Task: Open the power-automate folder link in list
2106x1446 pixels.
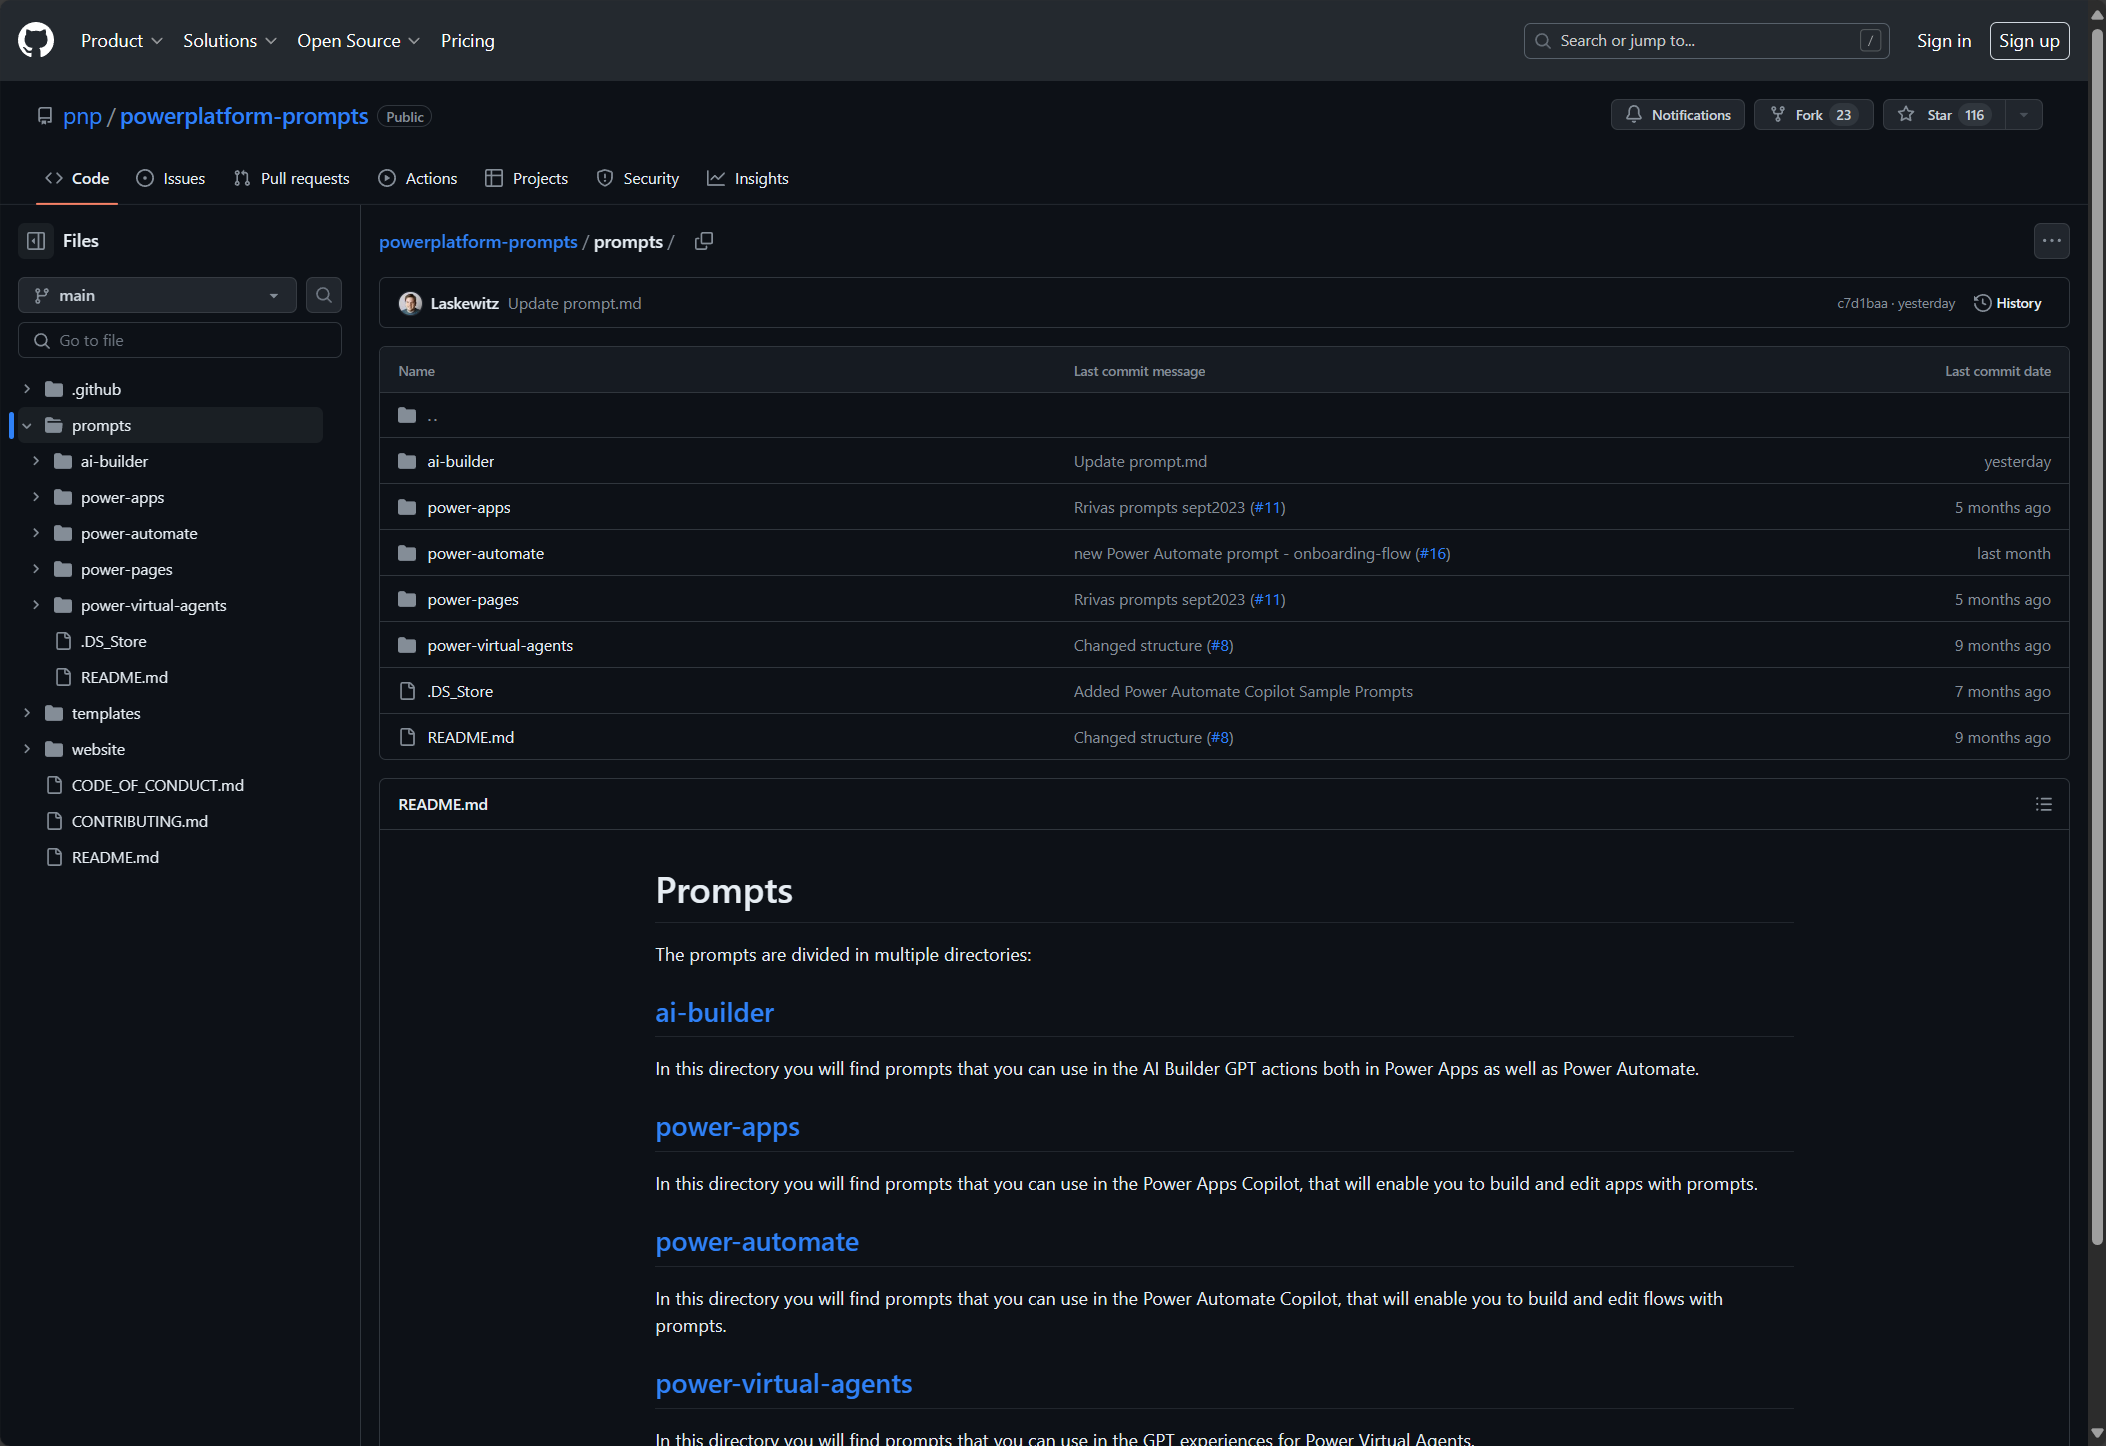Action: click(x=485, y=553)
